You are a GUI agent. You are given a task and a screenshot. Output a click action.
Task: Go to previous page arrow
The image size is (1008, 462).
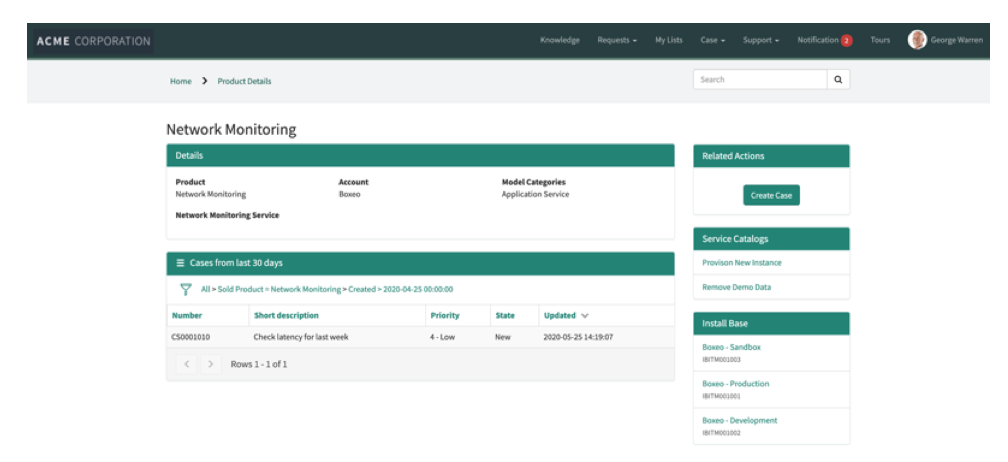(x=186, y=364)
